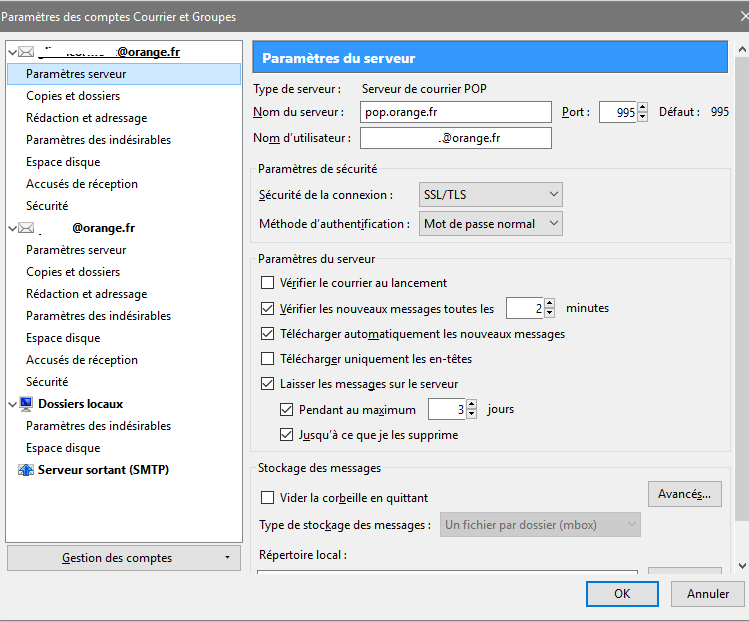The height and width of the screenshot is (622, 749).
Task: Toggle Laisser les messages sur le serveur
Action: [267, 383]
